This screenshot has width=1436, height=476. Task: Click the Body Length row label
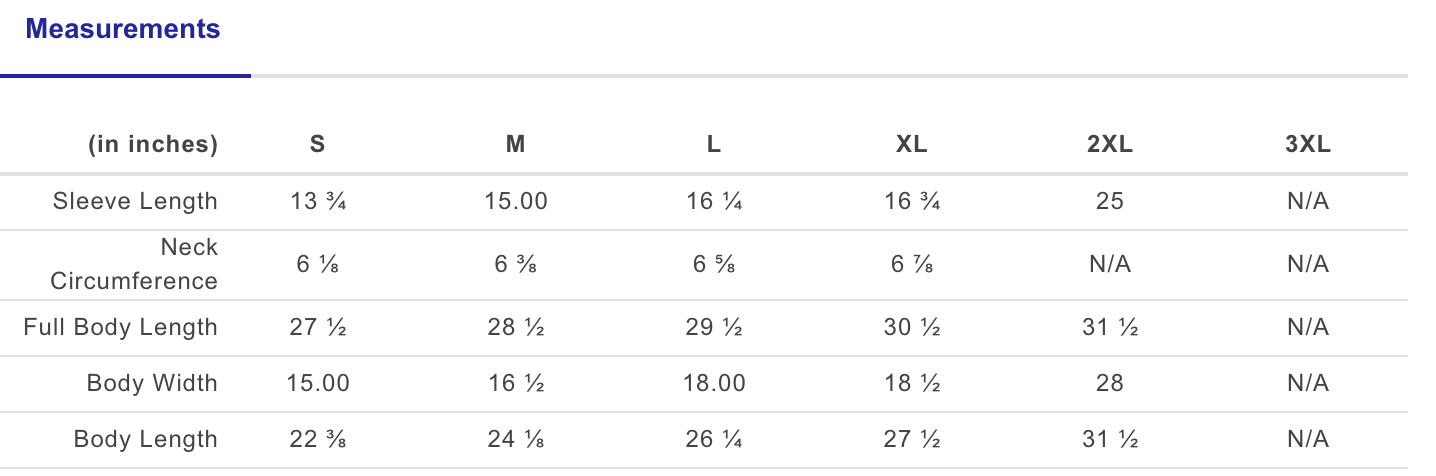pos(146,439)
